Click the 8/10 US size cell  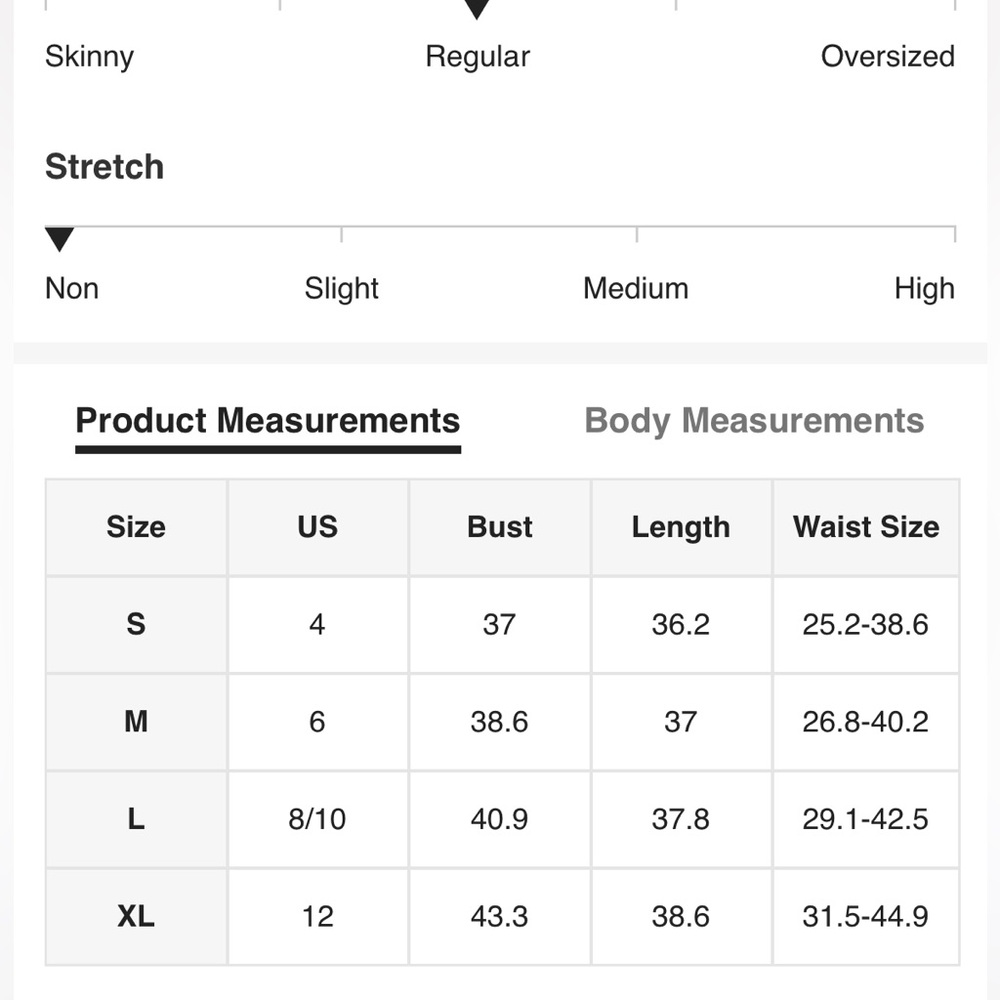coord(318,820)
